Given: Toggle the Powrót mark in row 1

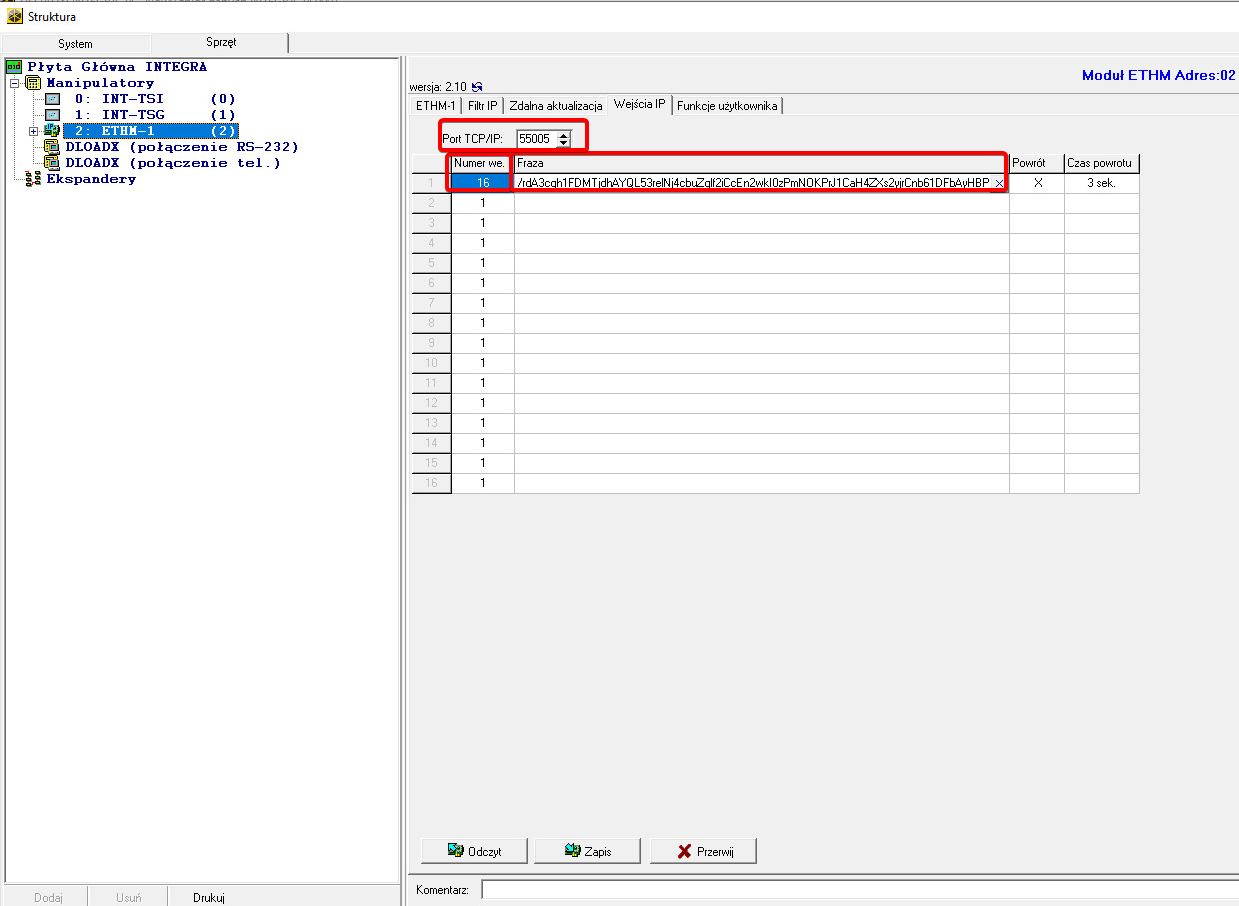Looking at the screenshot, I should (1037, 184).
